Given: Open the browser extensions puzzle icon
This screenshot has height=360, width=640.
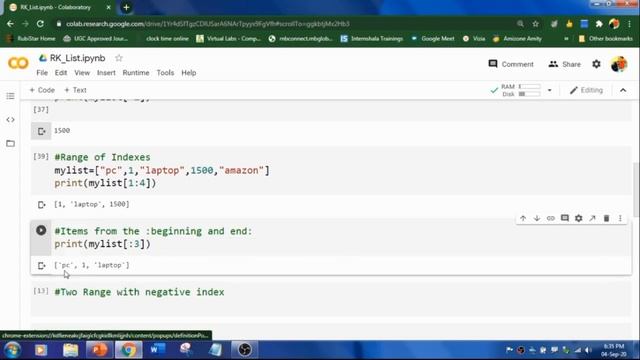Looking at the screenshot, I should pos(599,24).
